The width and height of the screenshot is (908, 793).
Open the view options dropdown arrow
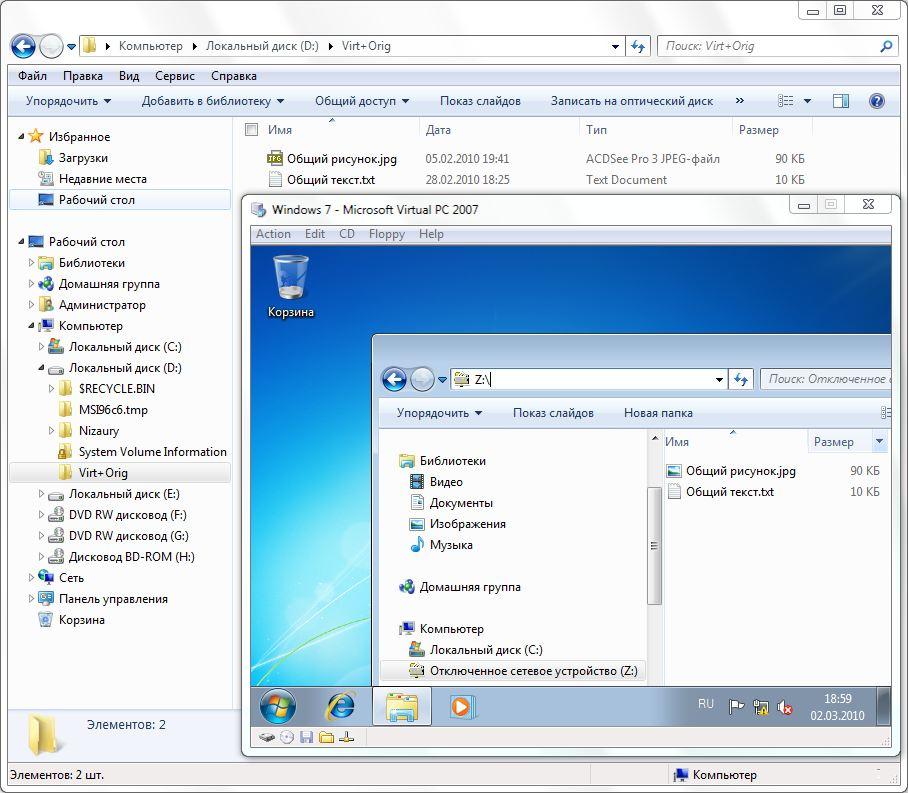tap(807, 101)
